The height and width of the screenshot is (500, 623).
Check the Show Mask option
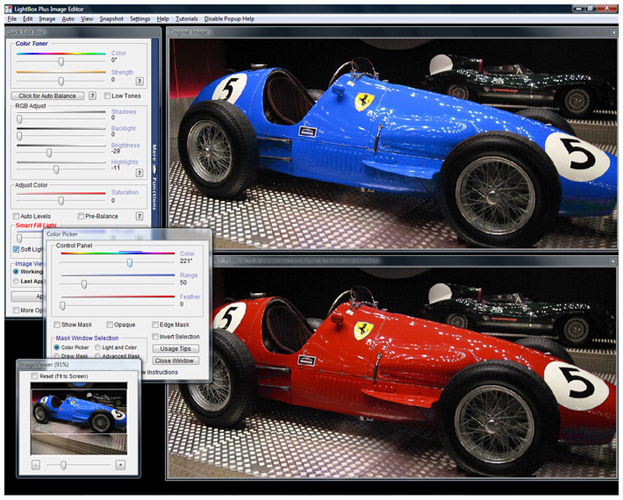tap(58, 324)
